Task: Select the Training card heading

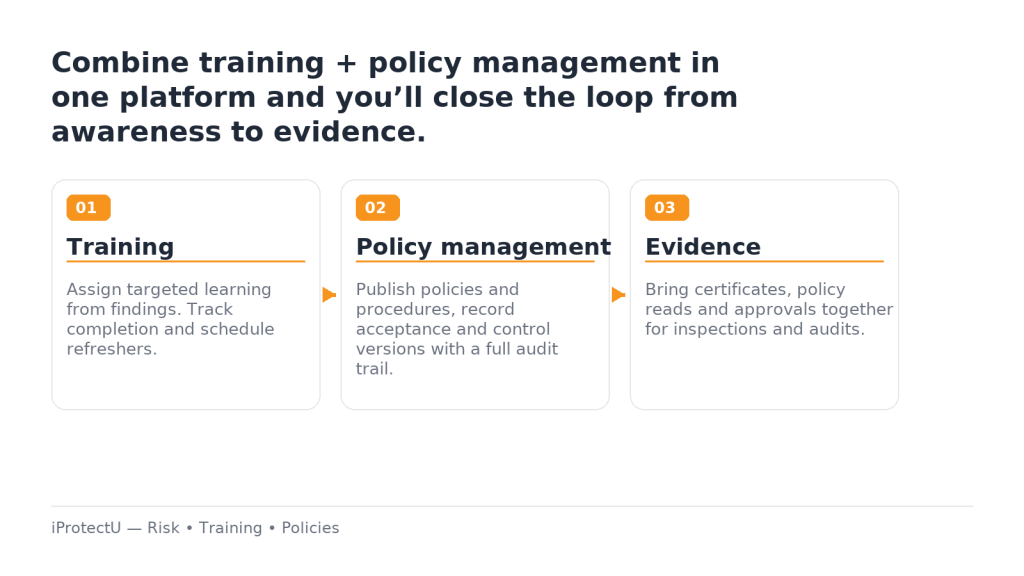Action: coord(120,247)
